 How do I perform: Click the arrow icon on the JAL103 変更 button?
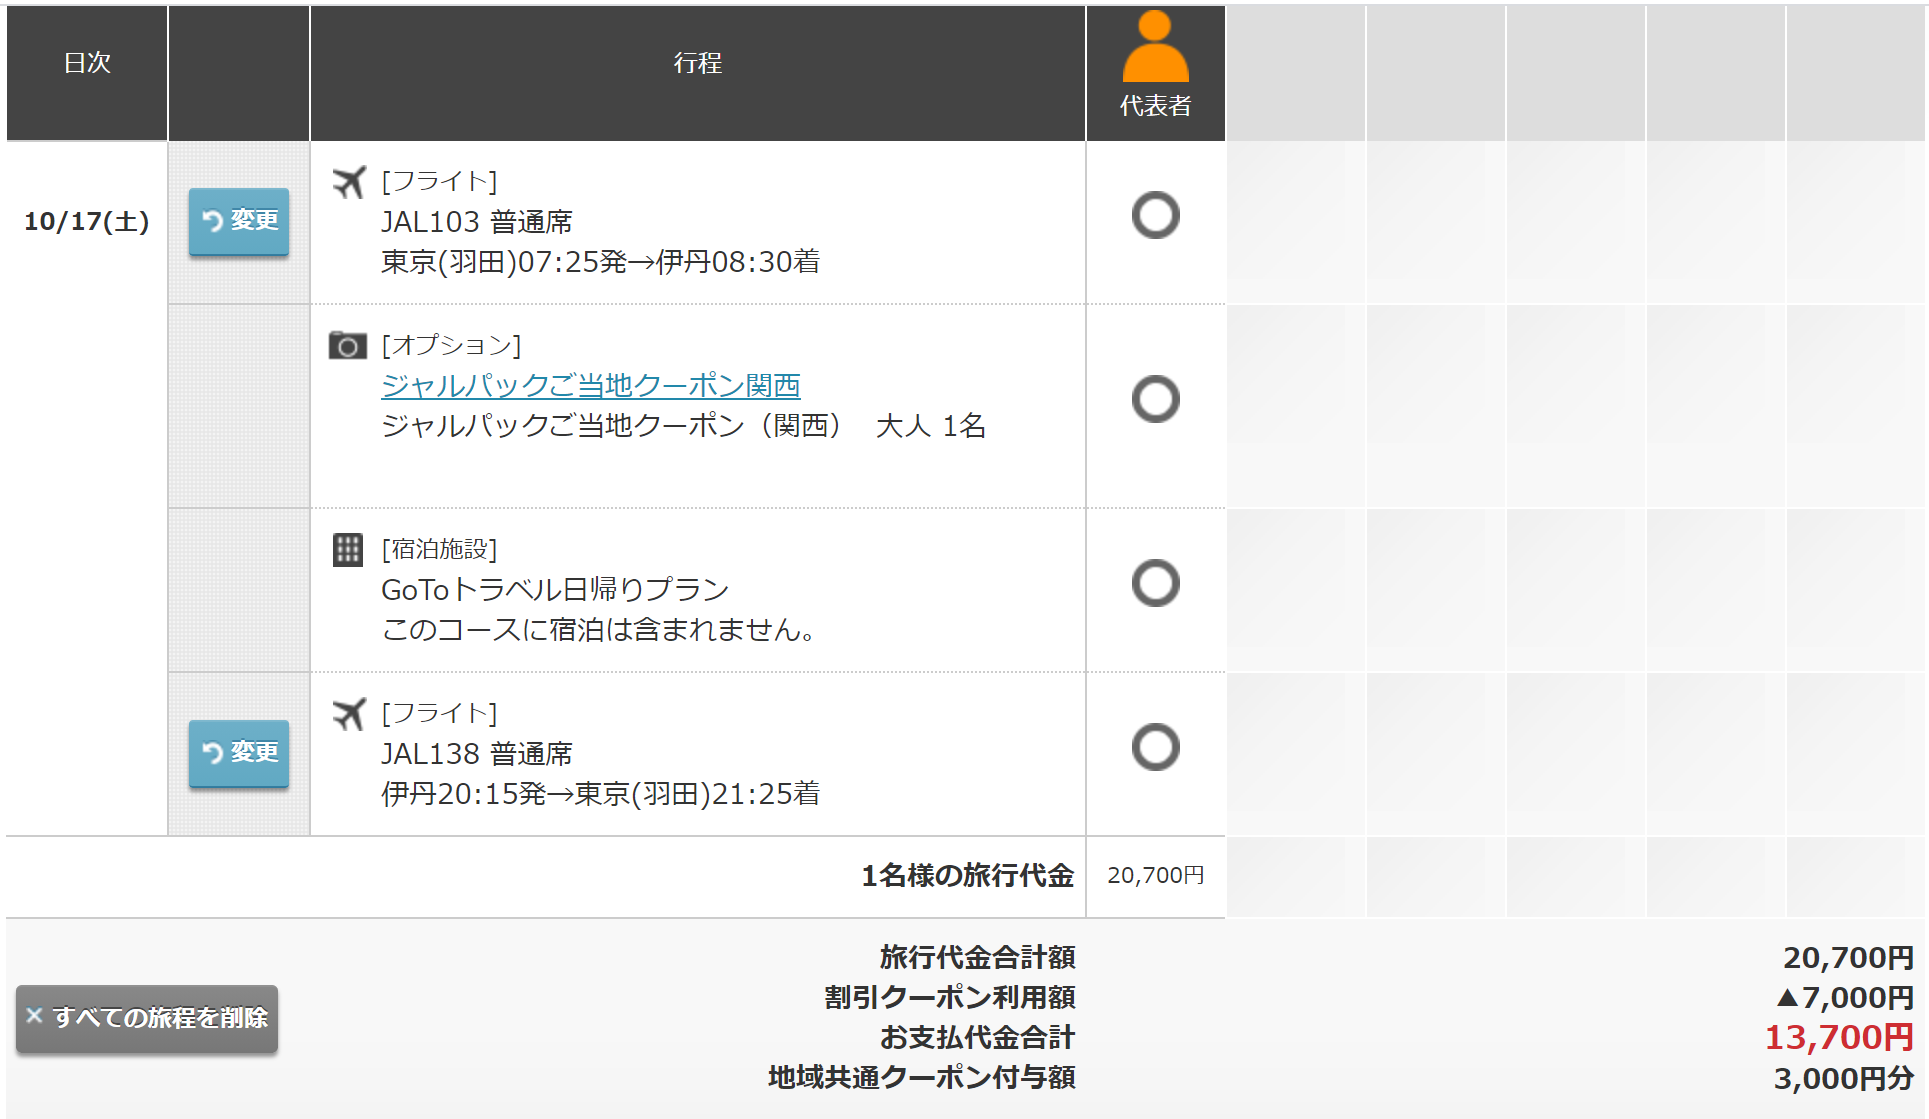coord(212,220)
